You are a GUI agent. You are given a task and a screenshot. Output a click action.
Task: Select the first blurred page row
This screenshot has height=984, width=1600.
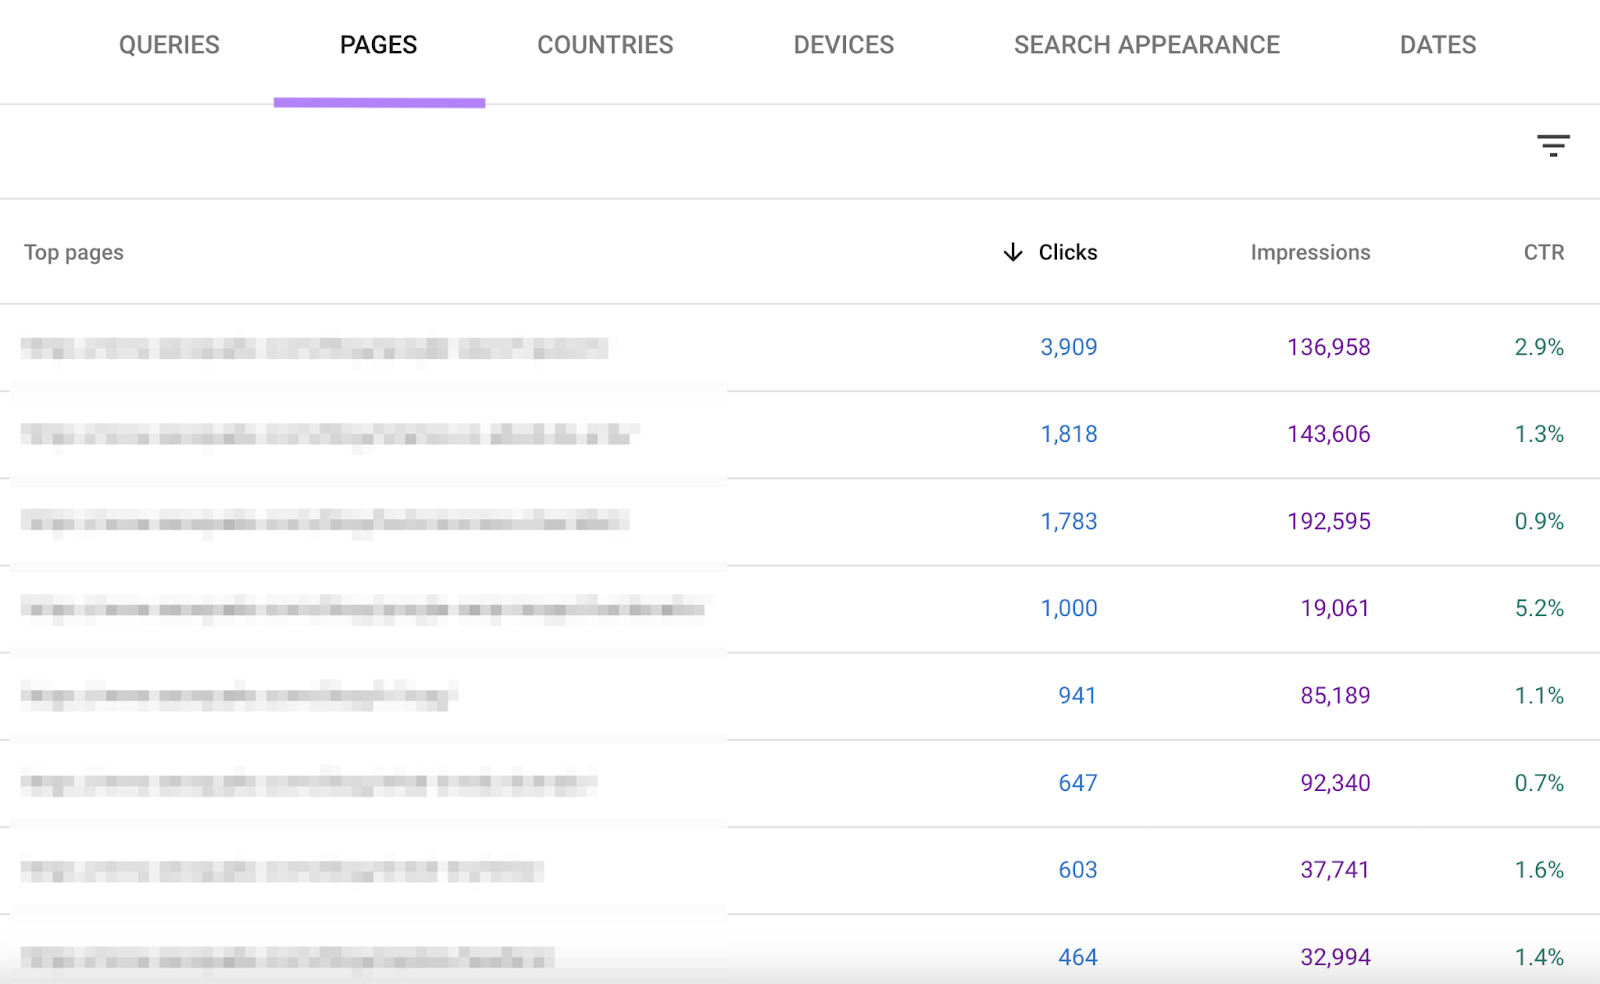tap(315, 347)
